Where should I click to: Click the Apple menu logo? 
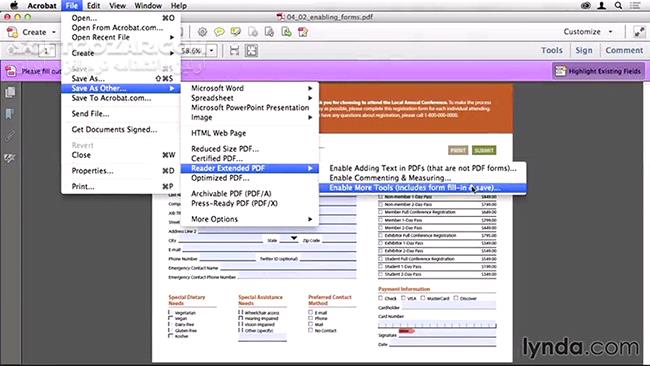[14, 5]
